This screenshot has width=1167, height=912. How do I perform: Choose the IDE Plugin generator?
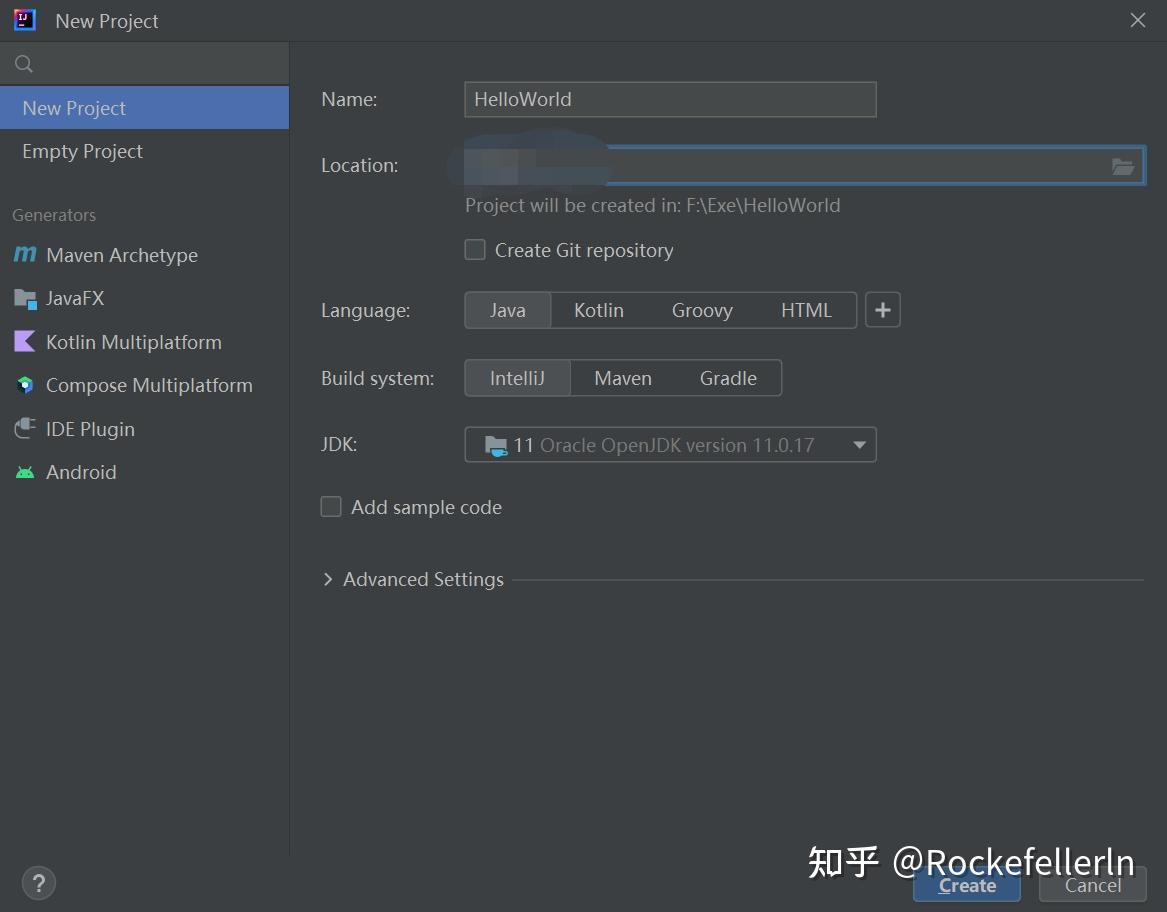pos(89,428)
